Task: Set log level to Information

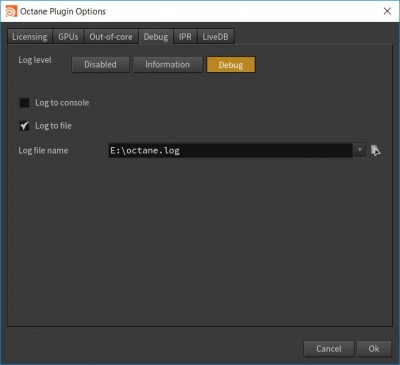Action: [x=167, y=65]
